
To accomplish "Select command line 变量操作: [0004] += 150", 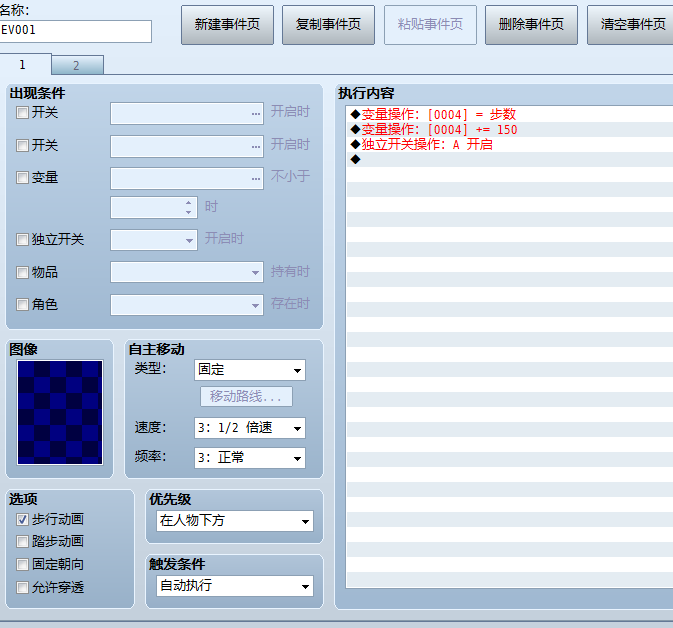I will tap(510, 130).
